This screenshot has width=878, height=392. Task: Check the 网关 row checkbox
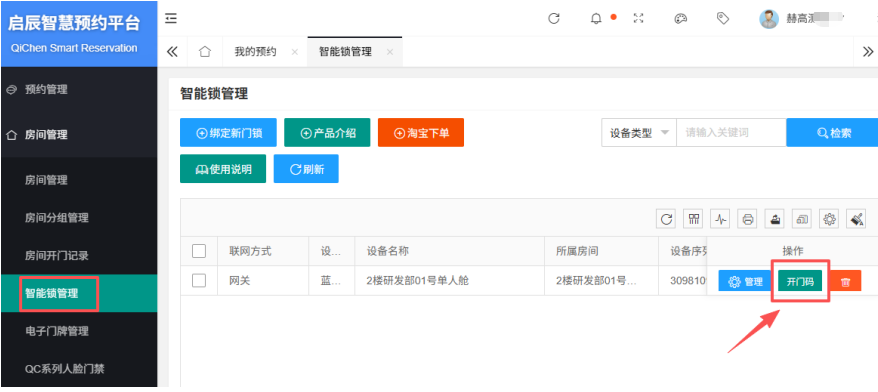(x=199, y=281)
